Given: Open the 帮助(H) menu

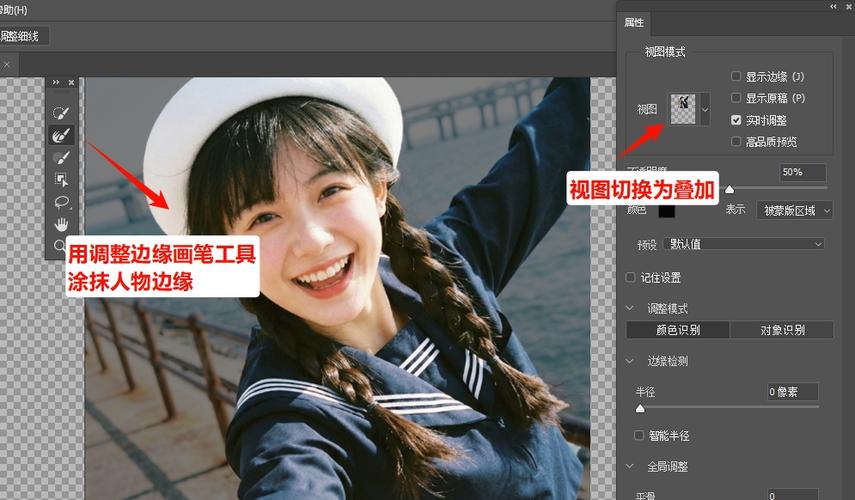Looking at the screenshot, I should tap(13, 10).
